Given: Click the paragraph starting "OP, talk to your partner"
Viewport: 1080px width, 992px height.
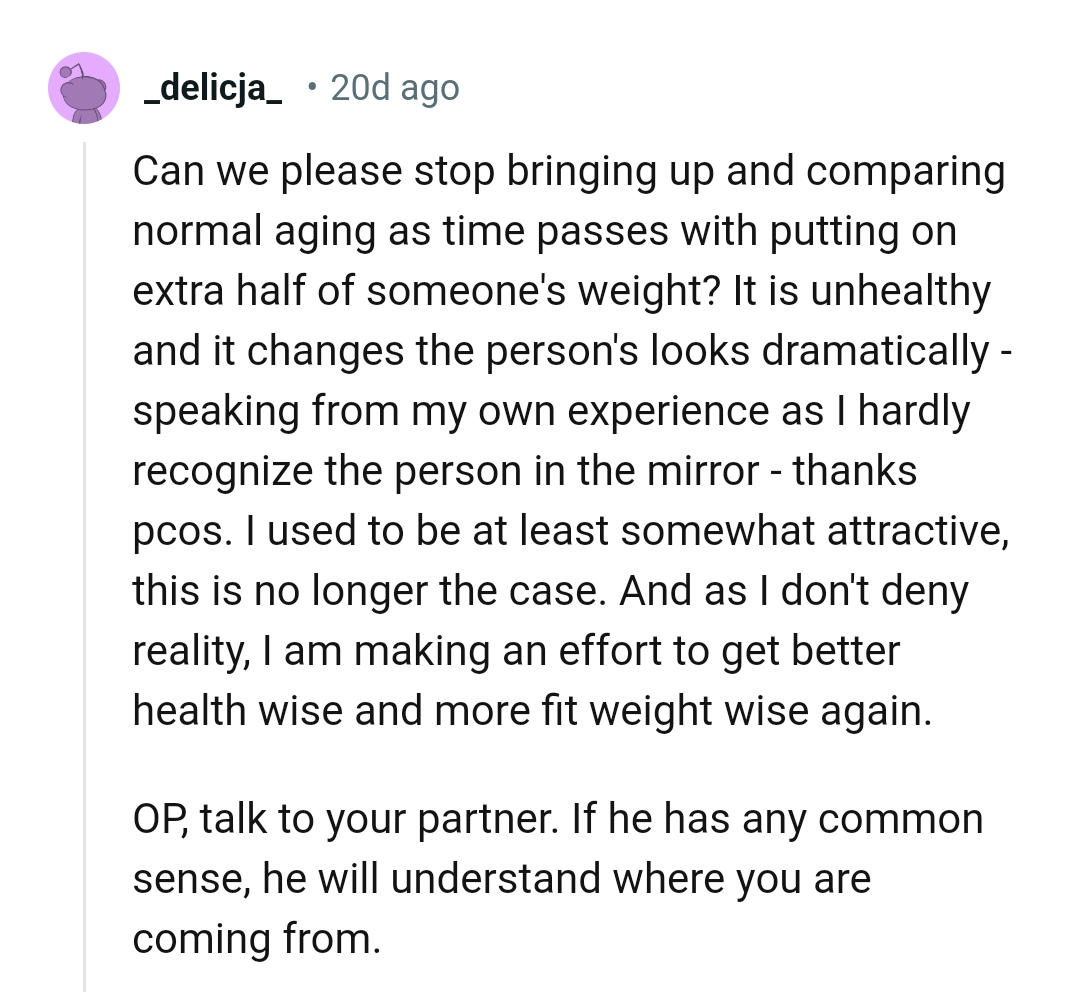Looking at the screenshot, I should pos(557,879).
